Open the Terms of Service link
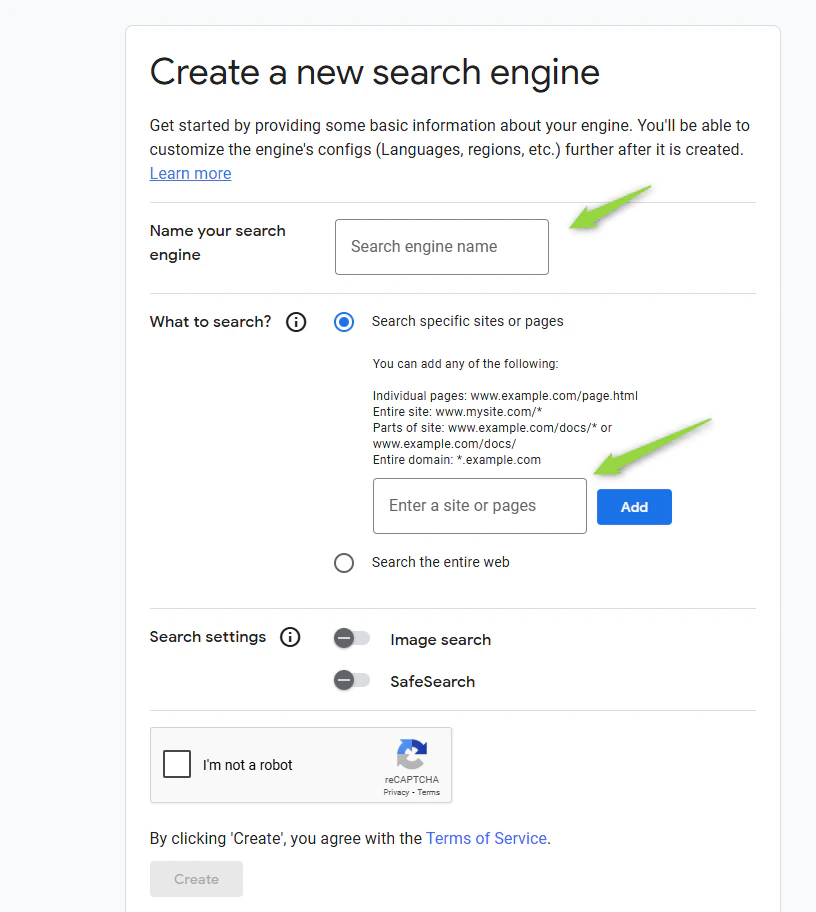816x912 pixels. click(x=486, y=838)
